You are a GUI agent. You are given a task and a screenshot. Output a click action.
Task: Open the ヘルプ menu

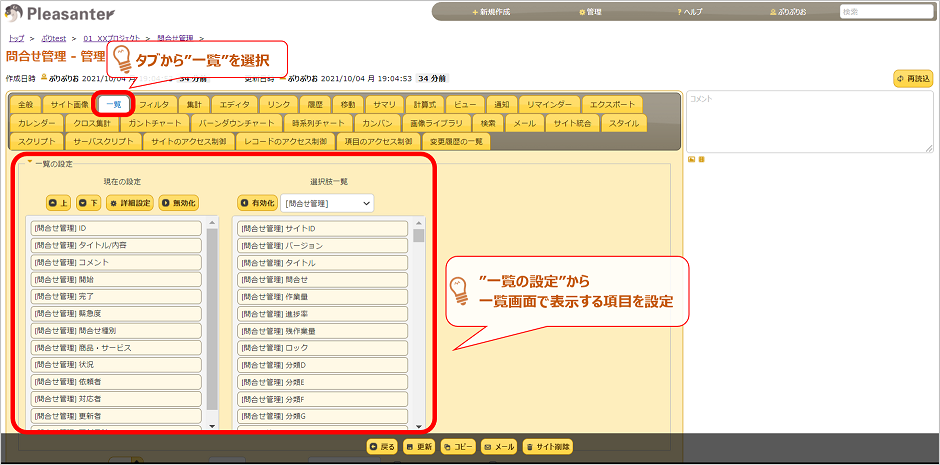690,12
